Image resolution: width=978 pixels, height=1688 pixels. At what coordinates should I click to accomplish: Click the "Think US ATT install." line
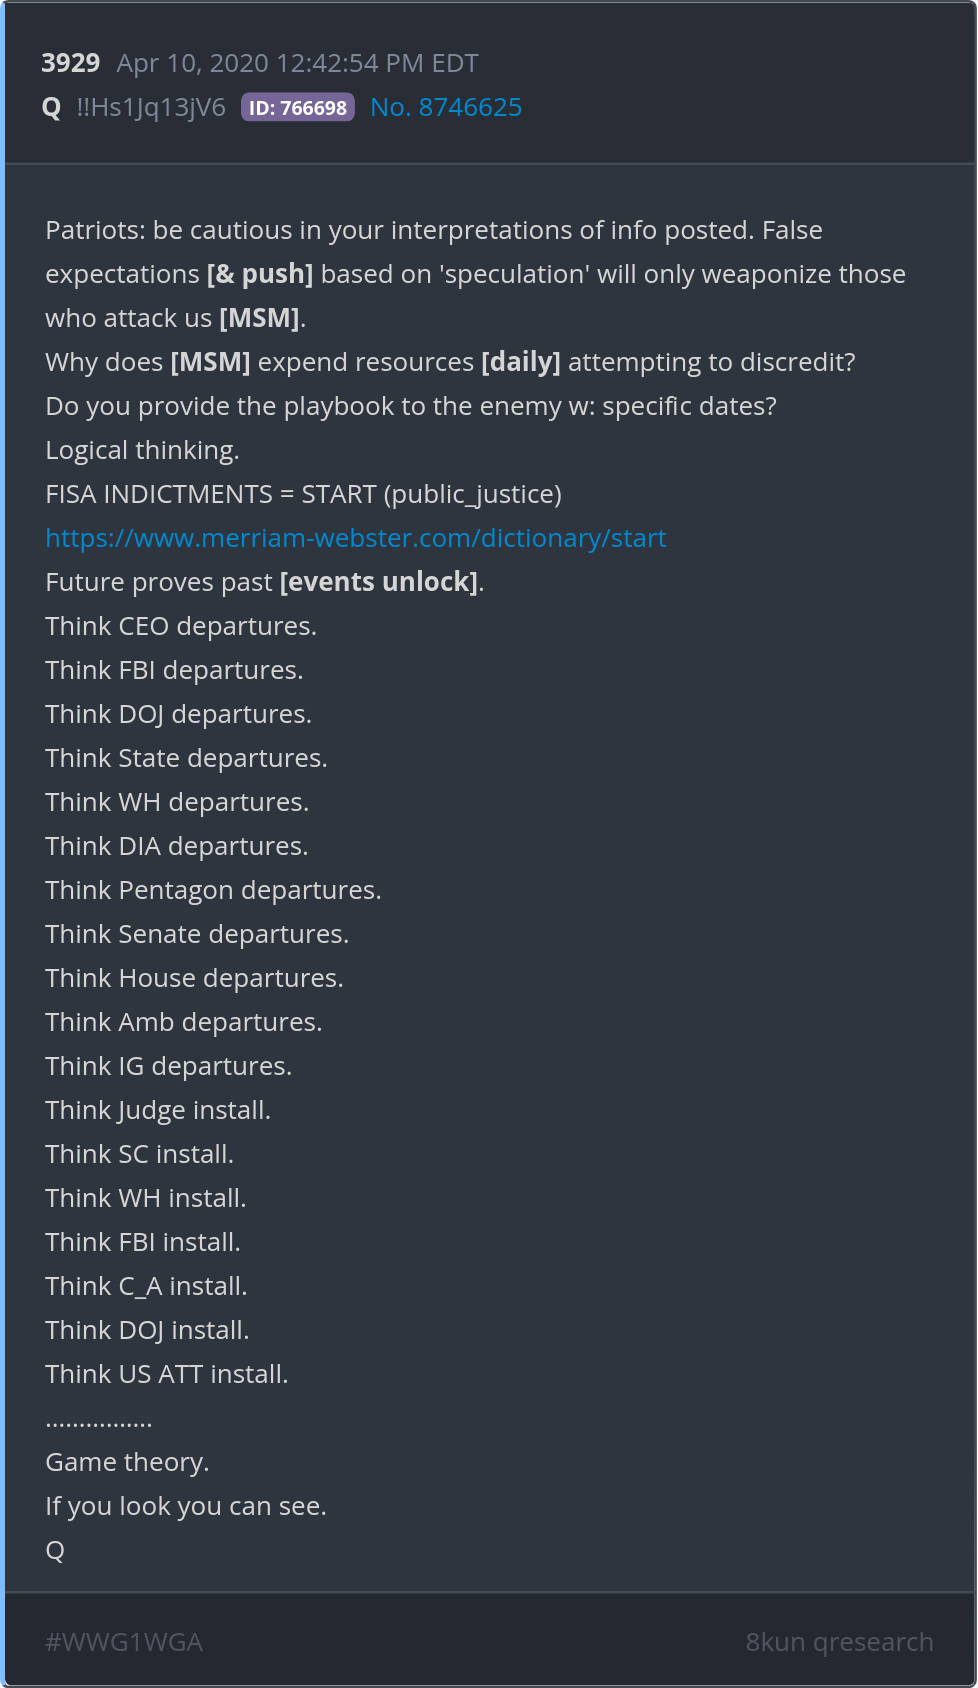(167, 1374)
